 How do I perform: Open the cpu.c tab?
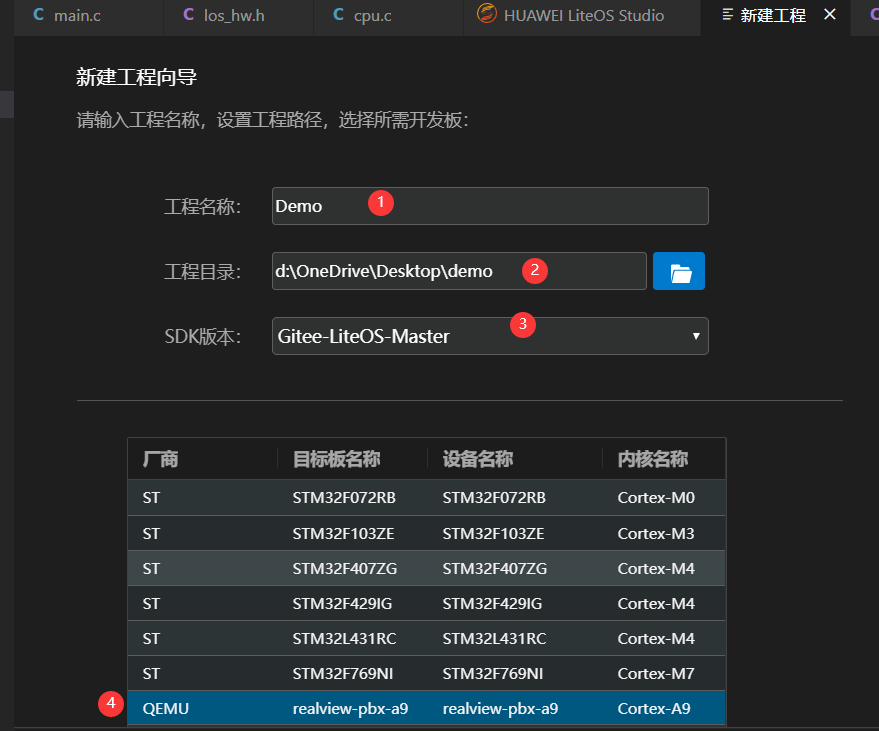[388, 16]
